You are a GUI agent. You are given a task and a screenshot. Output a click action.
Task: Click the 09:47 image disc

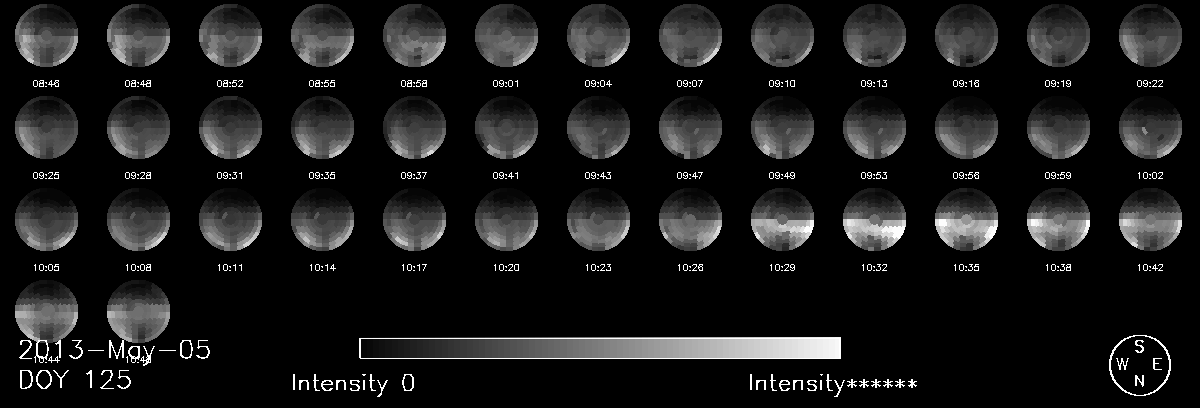pos(691,128)
